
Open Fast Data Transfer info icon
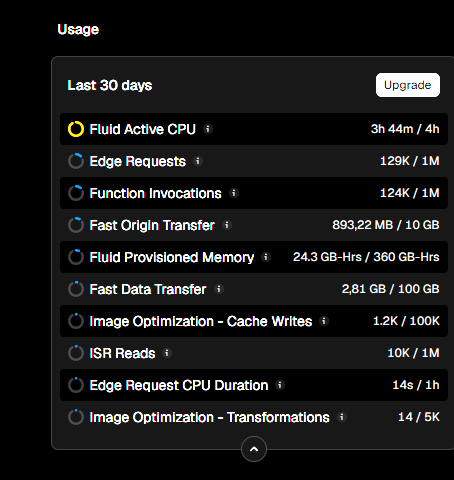tap(219, 289)
